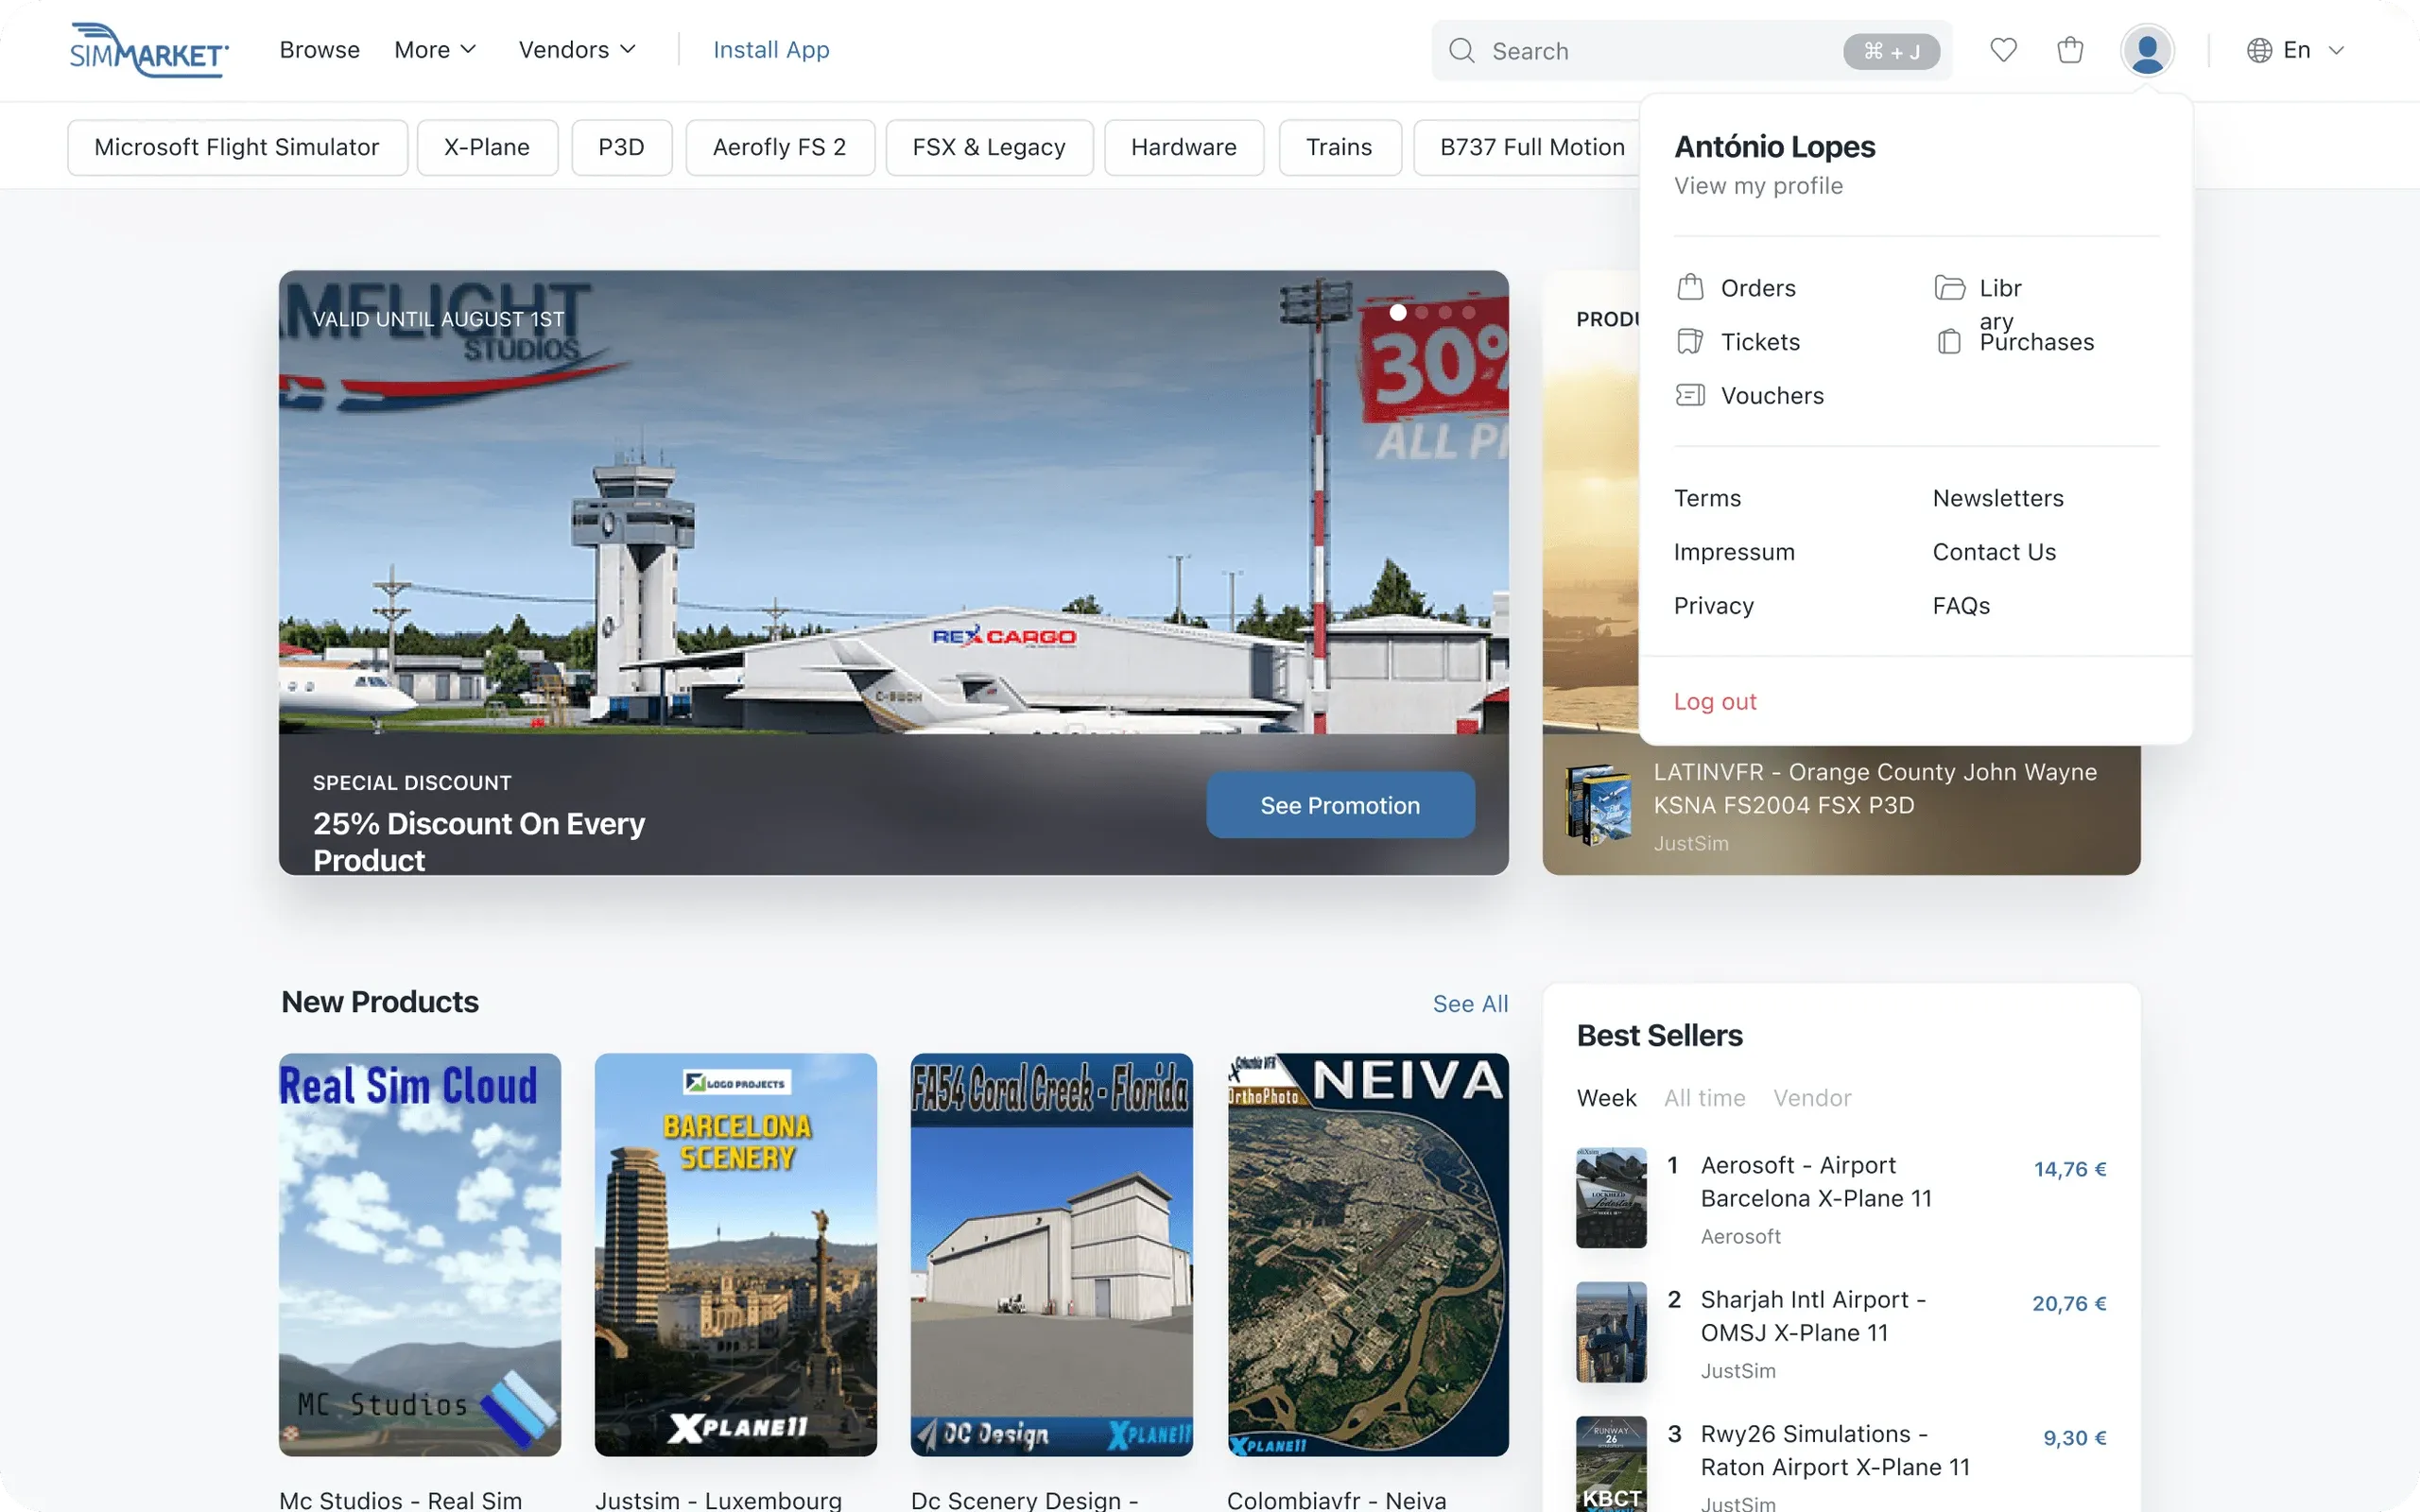Click See All for New Products
Viewport: 2420px width, 1512px height.
[1470, 1004]
